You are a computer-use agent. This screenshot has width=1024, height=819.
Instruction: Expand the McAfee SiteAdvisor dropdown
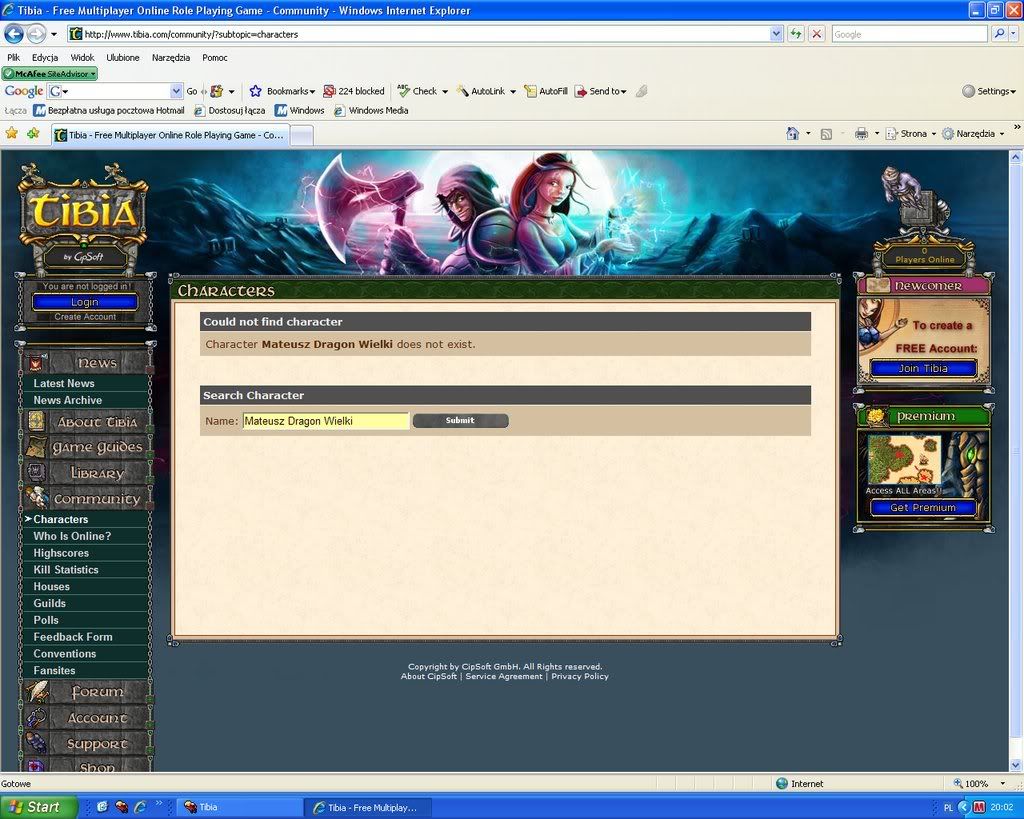pos(93,74)
